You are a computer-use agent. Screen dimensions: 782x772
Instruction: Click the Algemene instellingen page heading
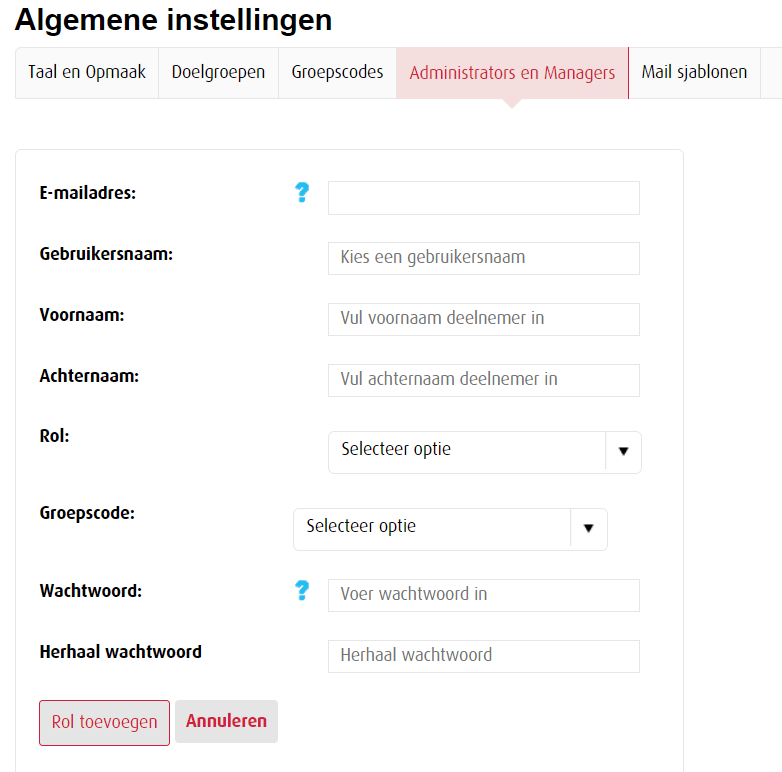(x=173, y=20)
